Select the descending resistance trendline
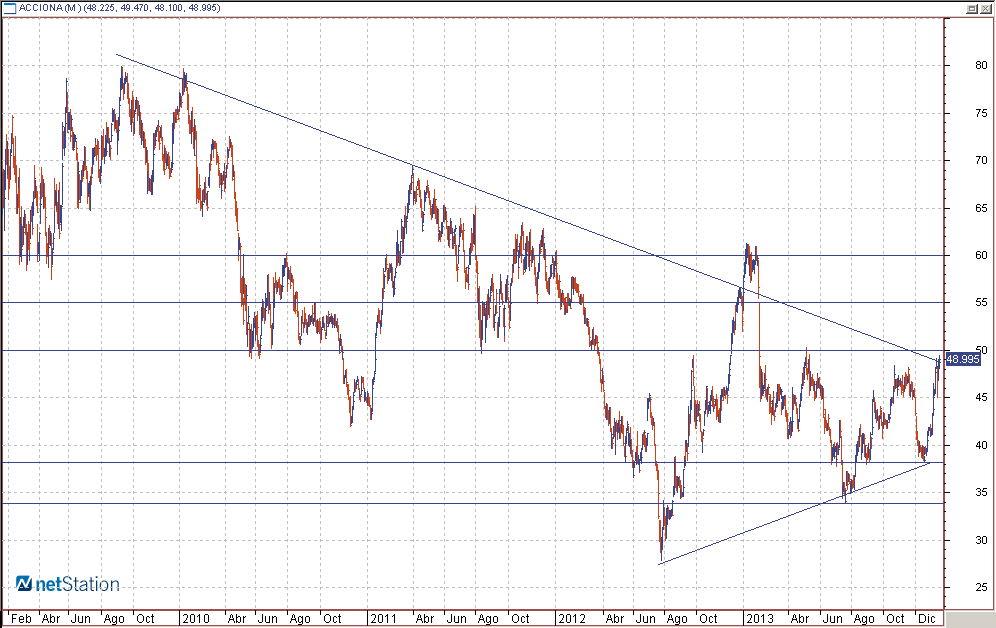 click(x=528, y=208)
